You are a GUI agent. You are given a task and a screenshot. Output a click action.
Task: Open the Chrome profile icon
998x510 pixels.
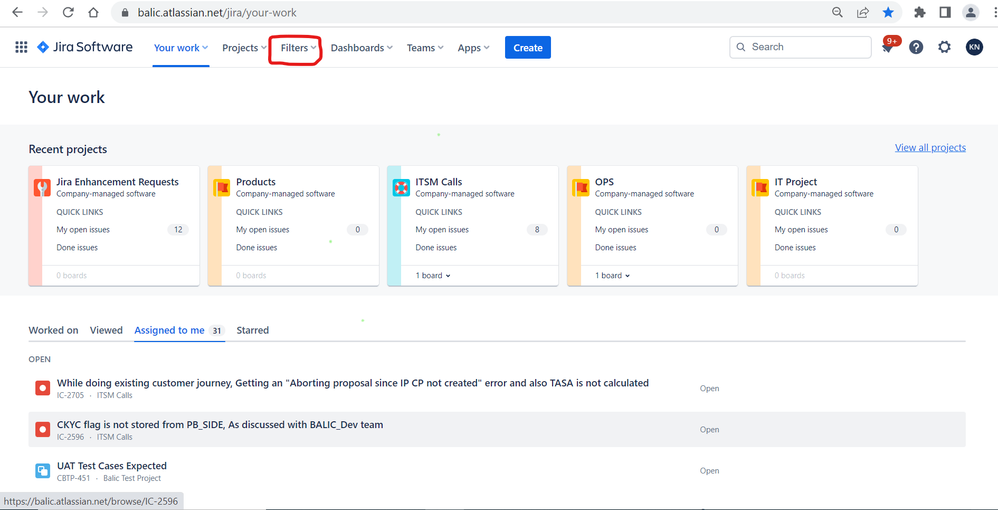(x=970, y=12)
